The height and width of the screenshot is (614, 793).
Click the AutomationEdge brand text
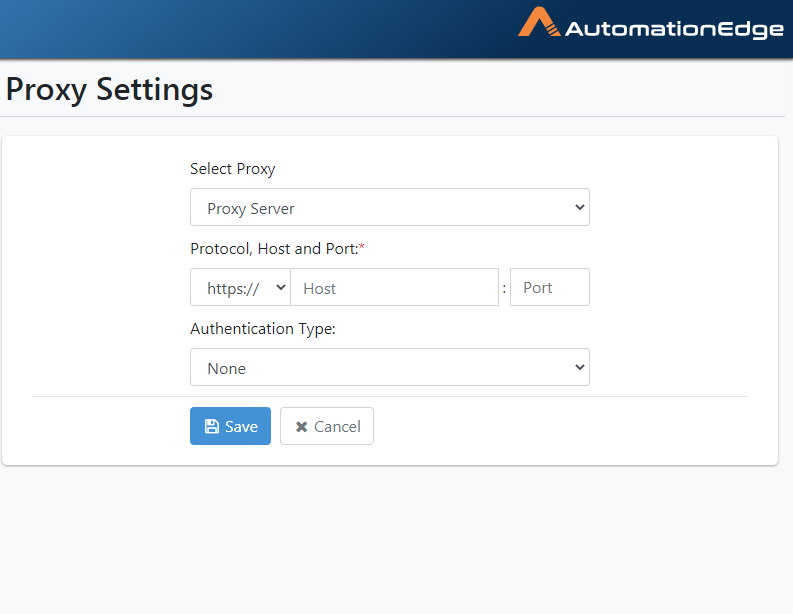674,29
